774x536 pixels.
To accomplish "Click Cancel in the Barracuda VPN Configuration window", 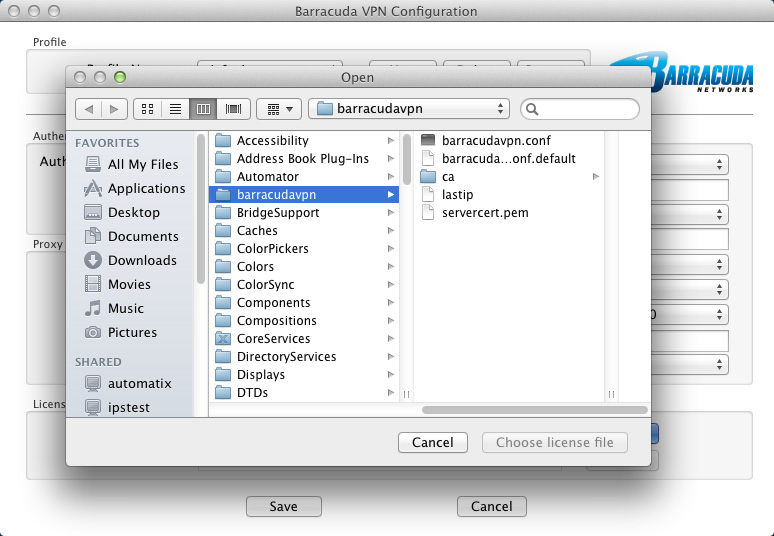I will coord(492,506).
